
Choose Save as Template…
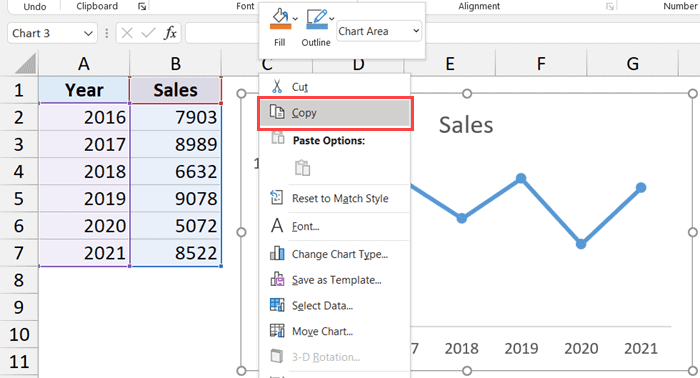[334, 280]
